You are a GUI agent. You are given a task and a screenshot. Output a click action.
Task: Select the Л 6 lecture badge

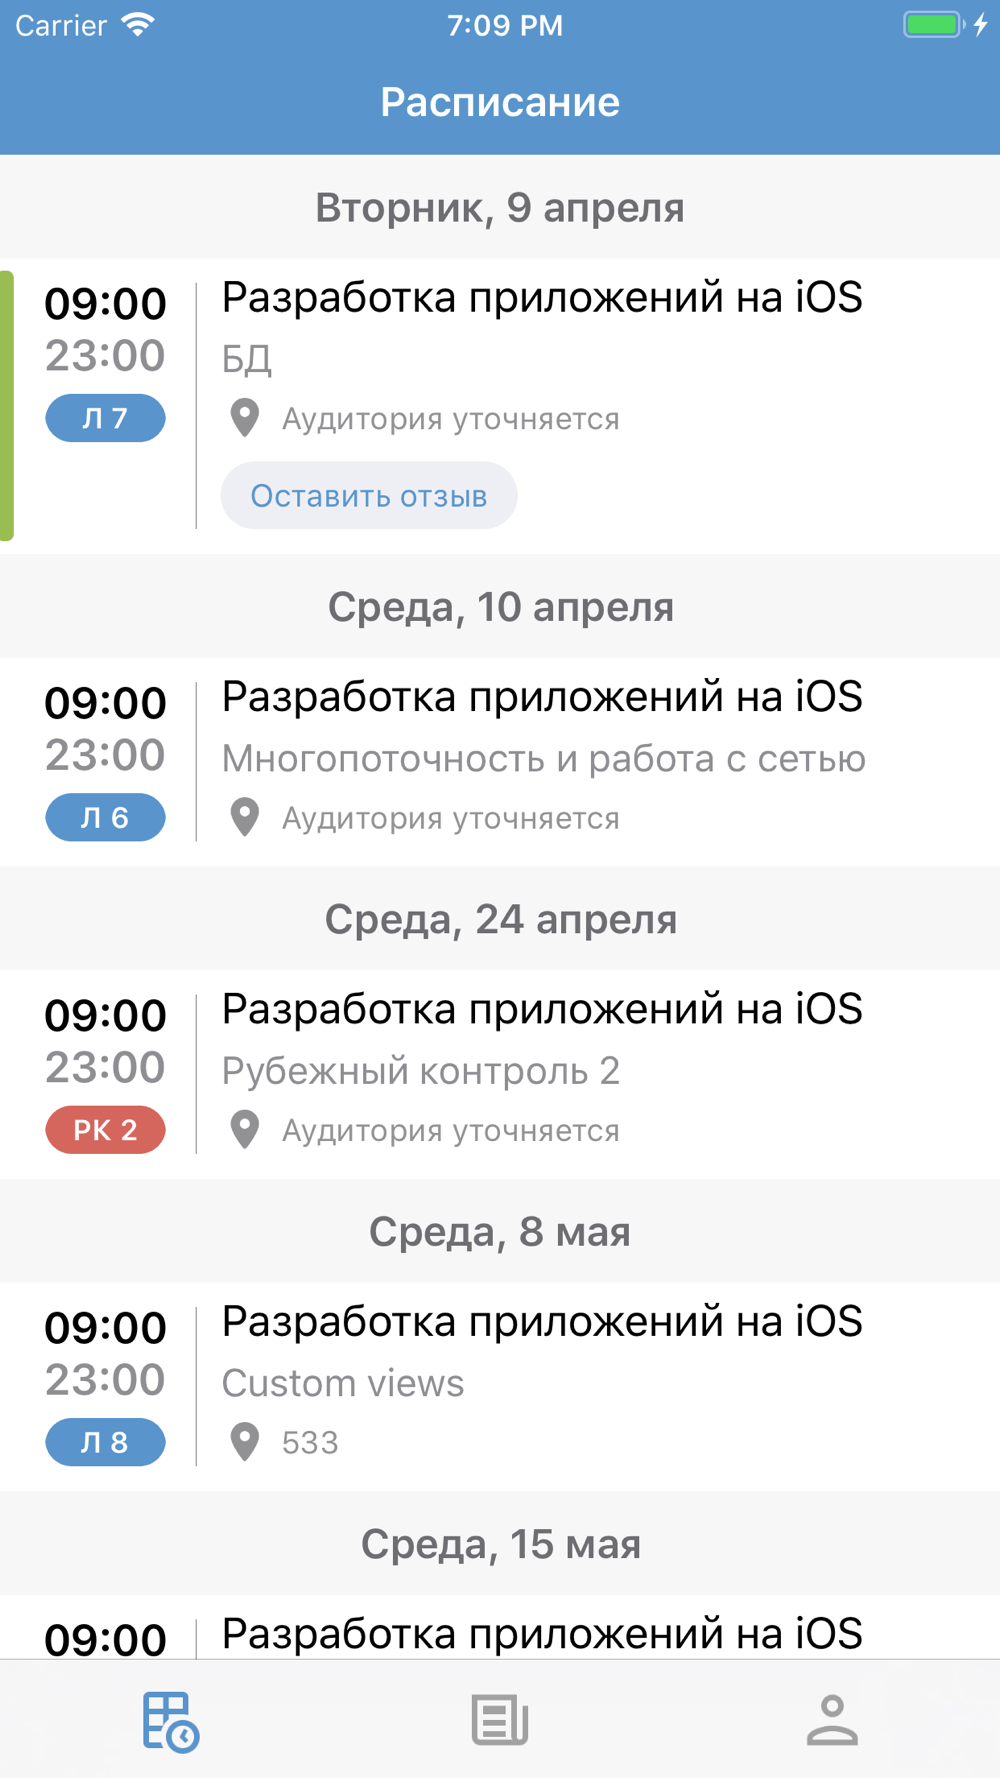(105, 817)
